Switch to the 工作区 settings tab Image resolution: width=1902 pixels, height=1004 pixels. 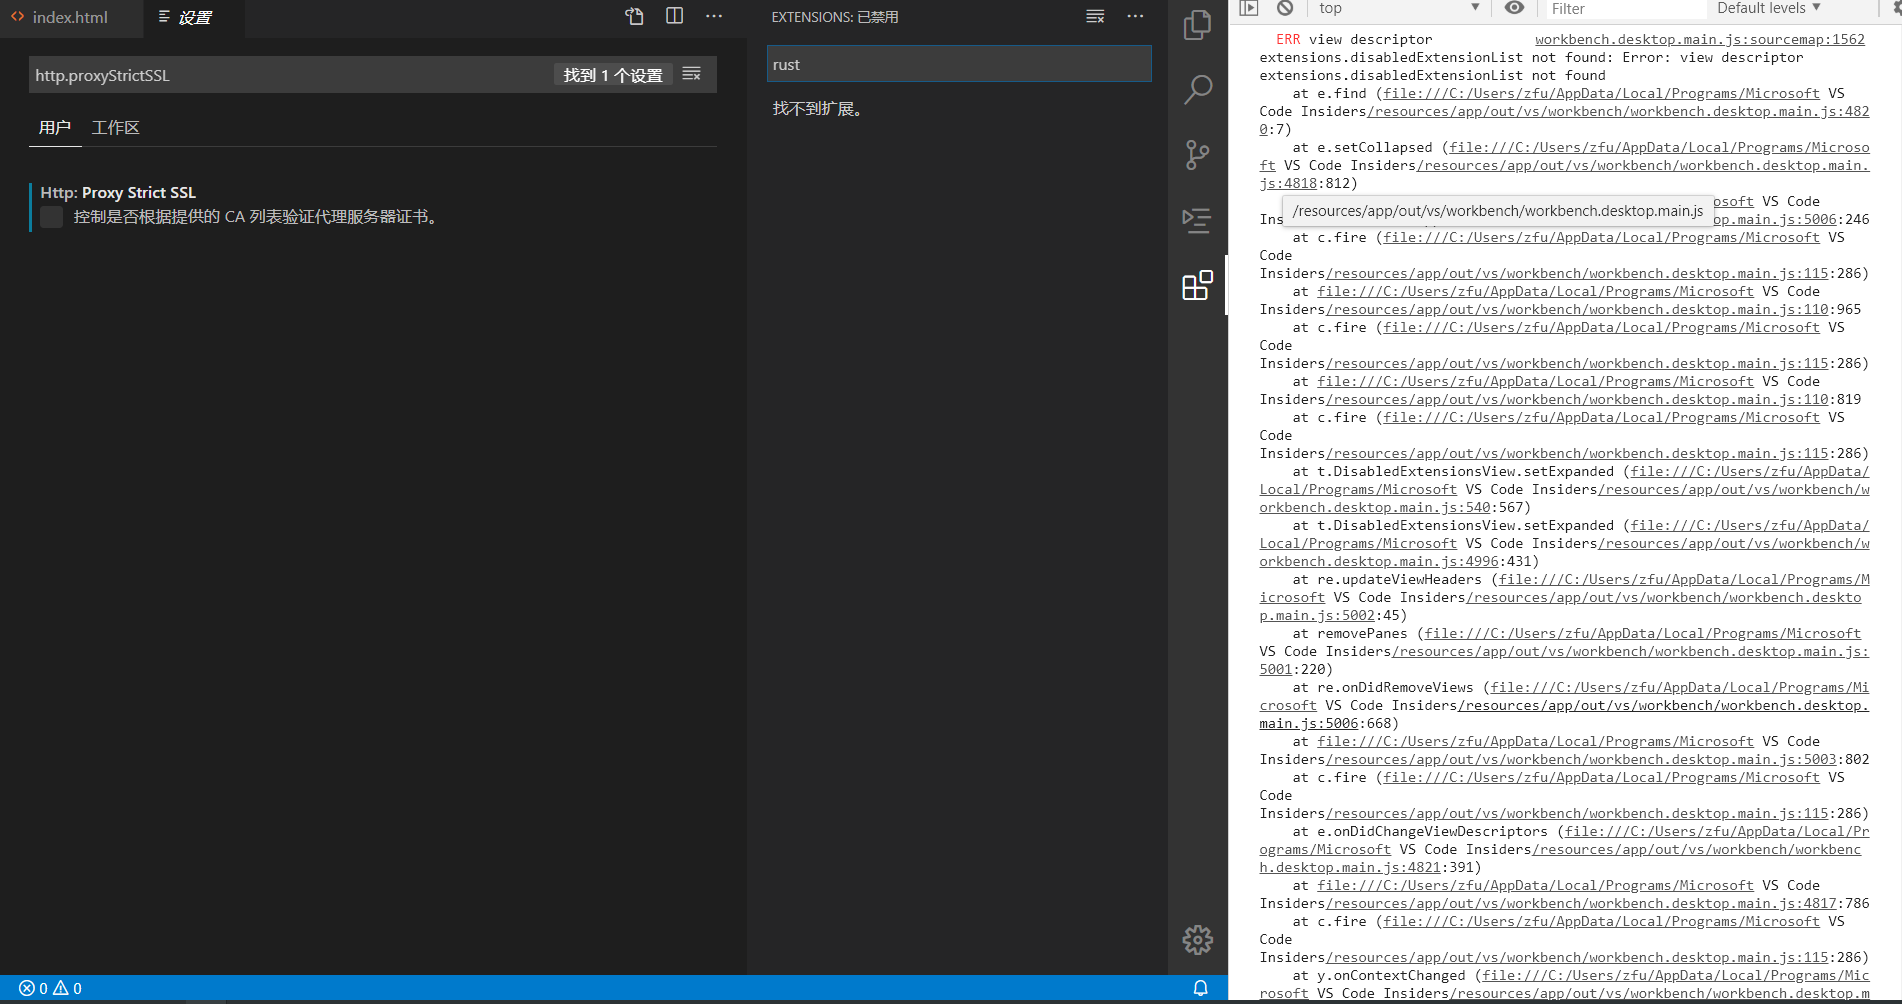coord(115,127)
